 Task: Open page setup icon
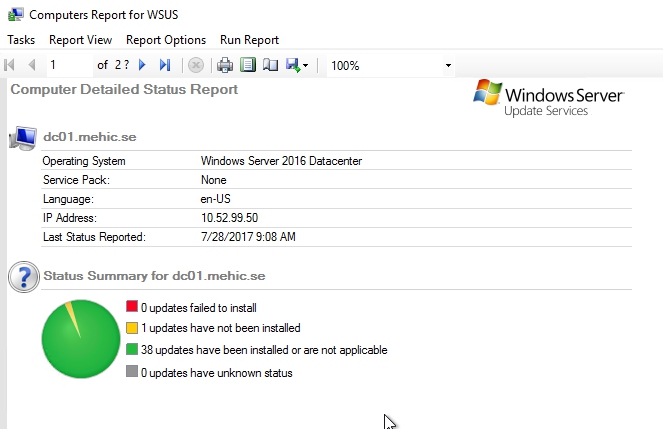(x=268, y=65)
